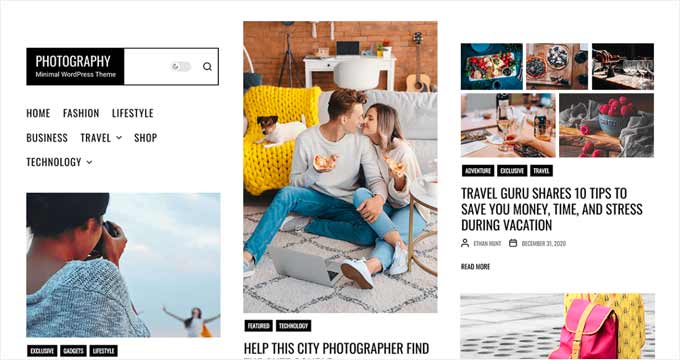
Task: Select the Featured category tag
Action: 258,326
